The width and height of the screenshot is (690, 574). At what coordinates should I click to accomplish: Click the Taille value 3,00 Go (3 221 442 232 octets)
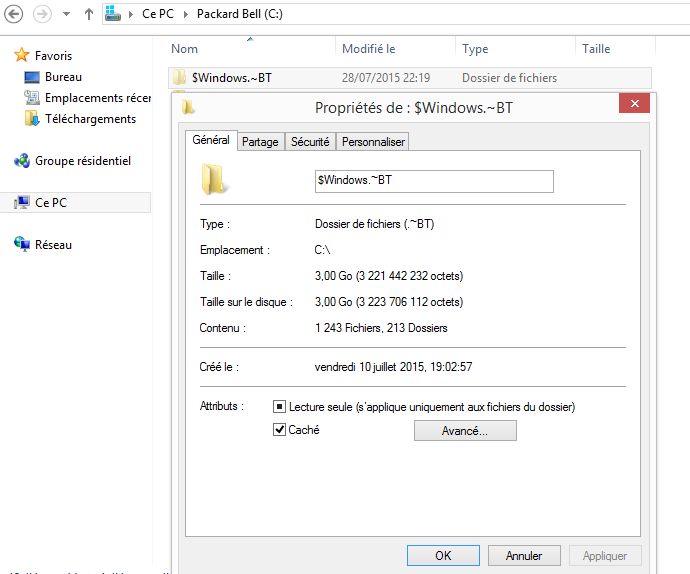[x=389, y=276]
